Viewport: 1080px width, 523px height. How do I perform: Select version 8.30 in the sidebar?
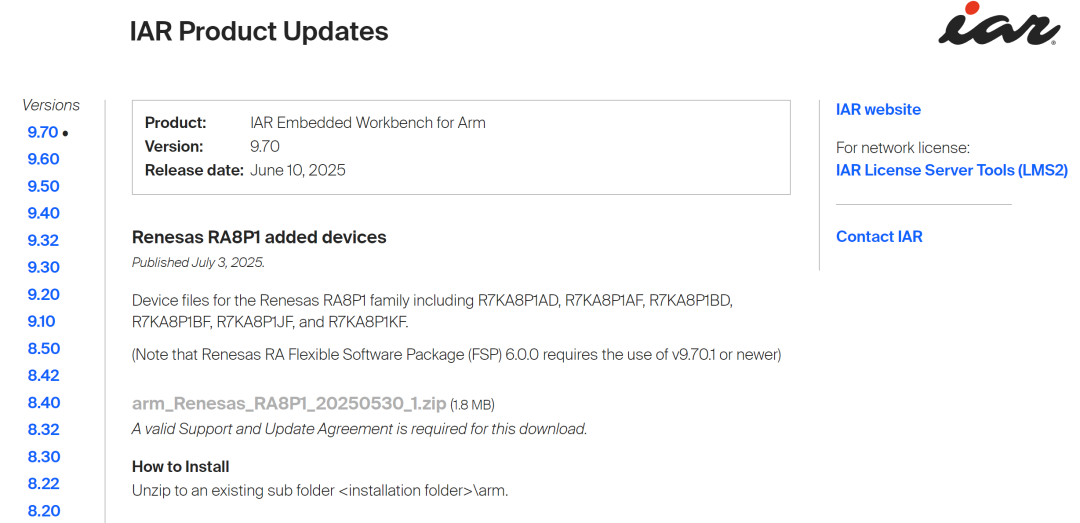43,457
